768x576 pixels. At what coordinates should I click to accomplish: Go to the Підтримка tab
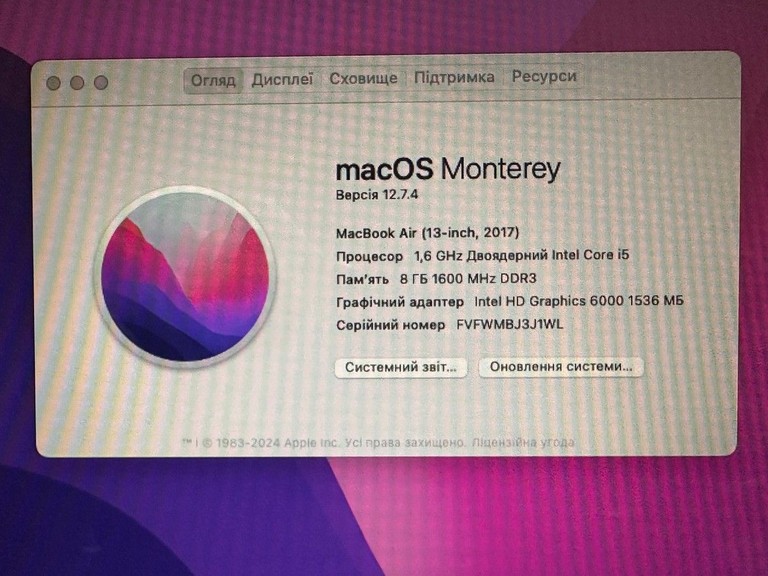click(454, 77)
